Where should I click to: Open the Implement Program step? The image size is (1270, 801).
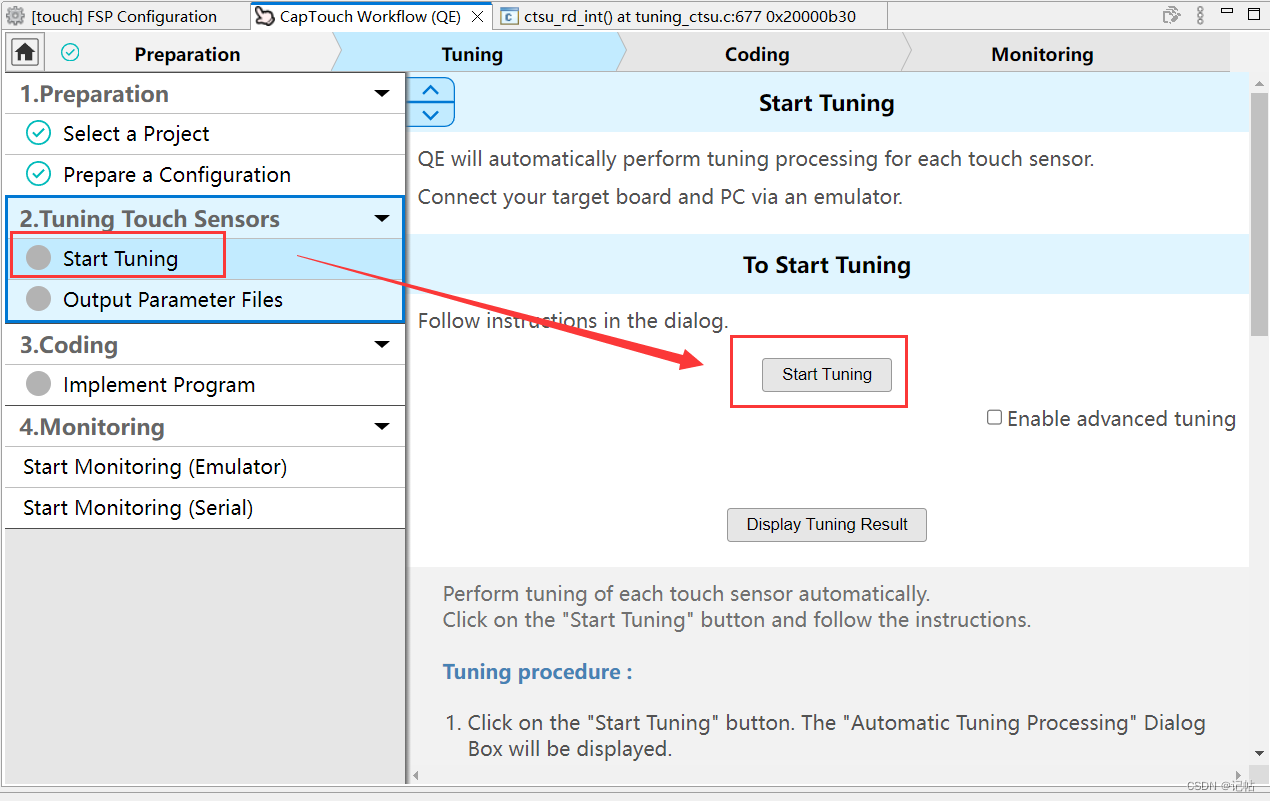205,385
